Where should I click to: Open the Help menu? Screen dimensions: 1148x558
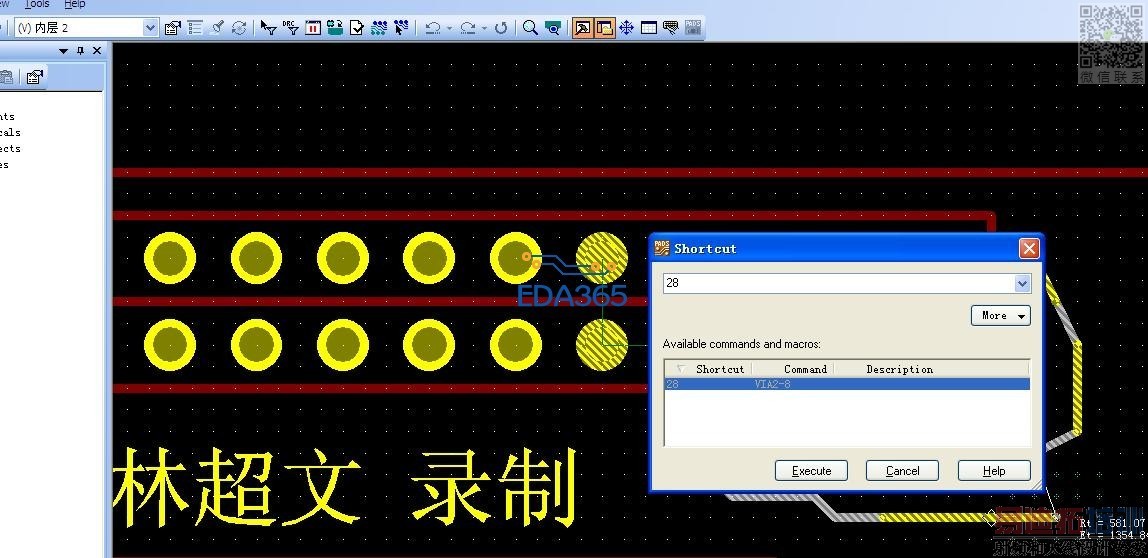[75, 4]
